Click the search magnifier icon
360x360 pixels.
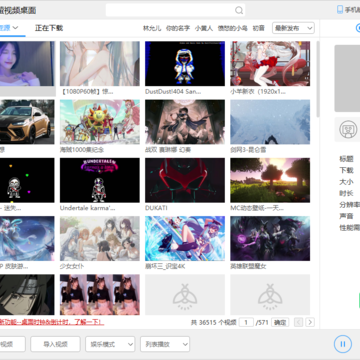(239, 10)
